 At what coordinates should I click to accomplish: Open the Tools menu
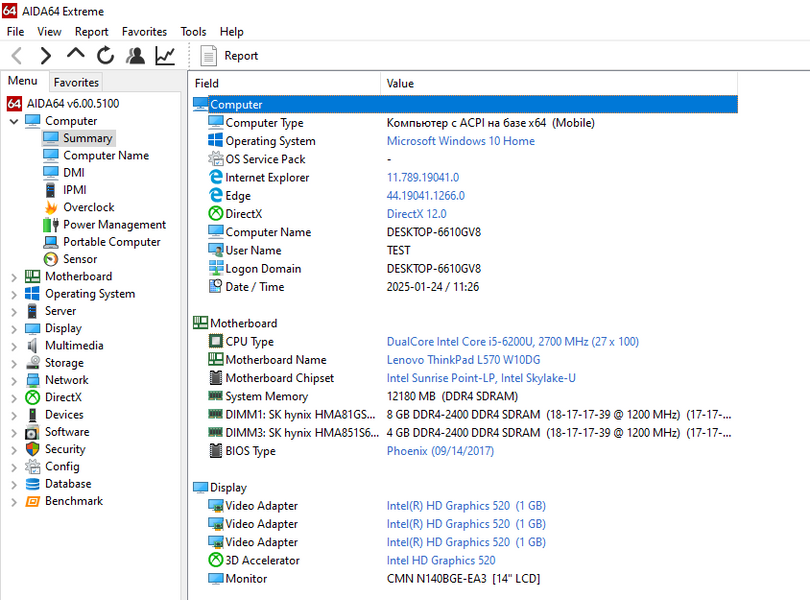[193, 32]
